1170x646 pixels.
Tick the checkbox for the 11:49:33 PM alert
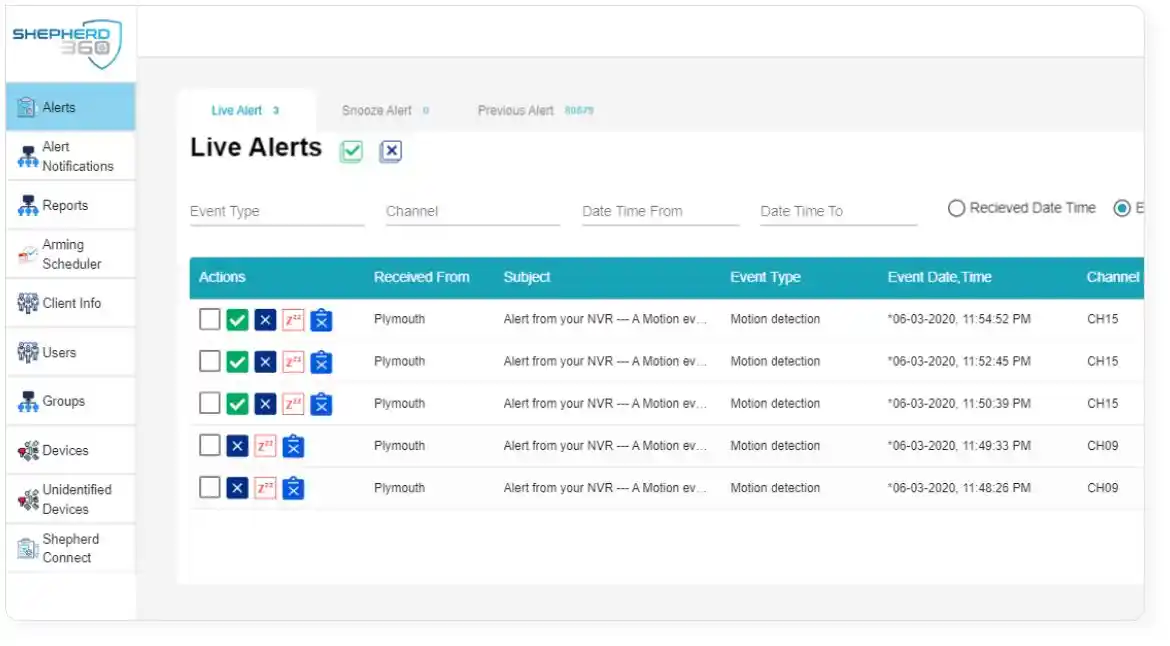(x=210, y=446)
